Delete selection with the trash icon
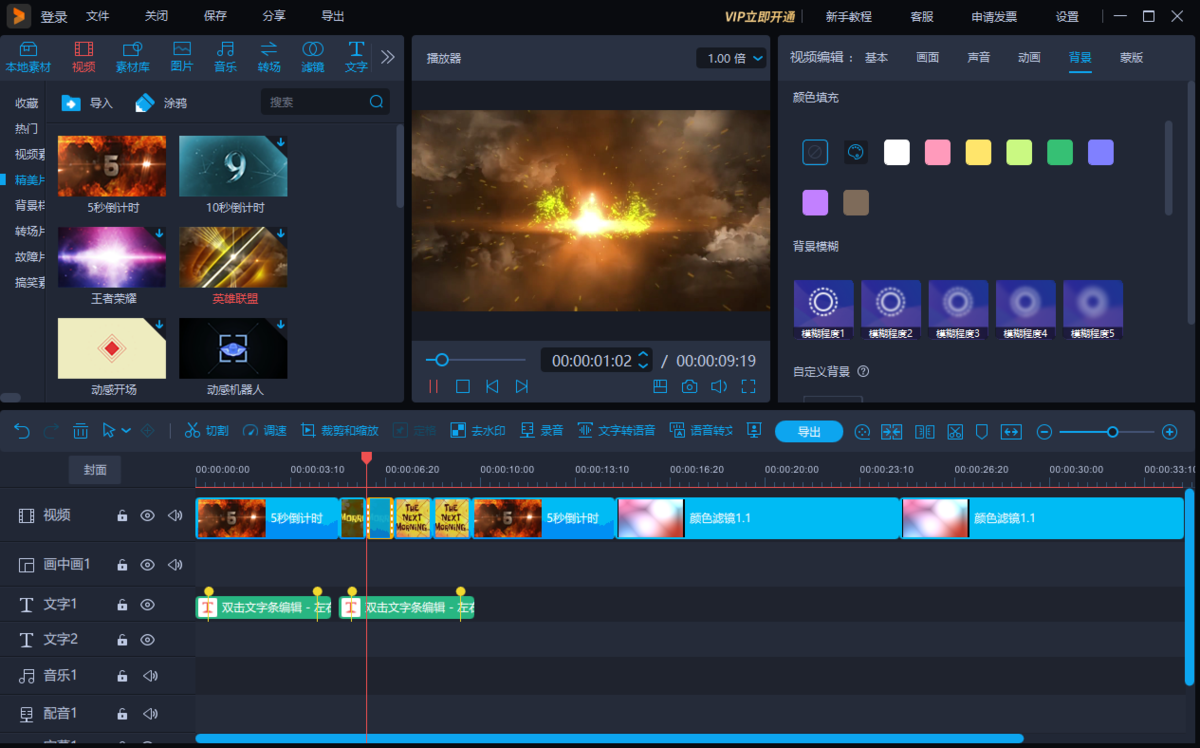 coord(81,431)
